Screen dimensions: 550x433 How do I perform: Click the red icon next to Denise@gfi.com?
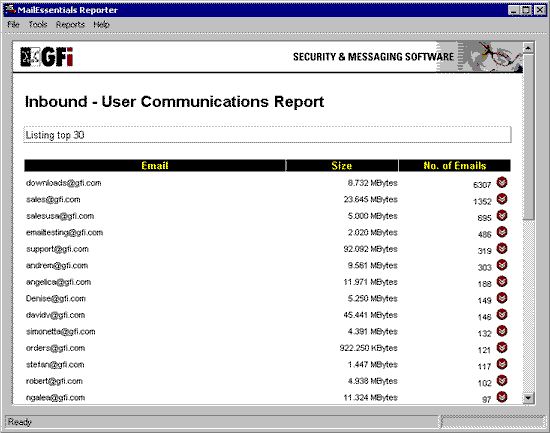502,298
